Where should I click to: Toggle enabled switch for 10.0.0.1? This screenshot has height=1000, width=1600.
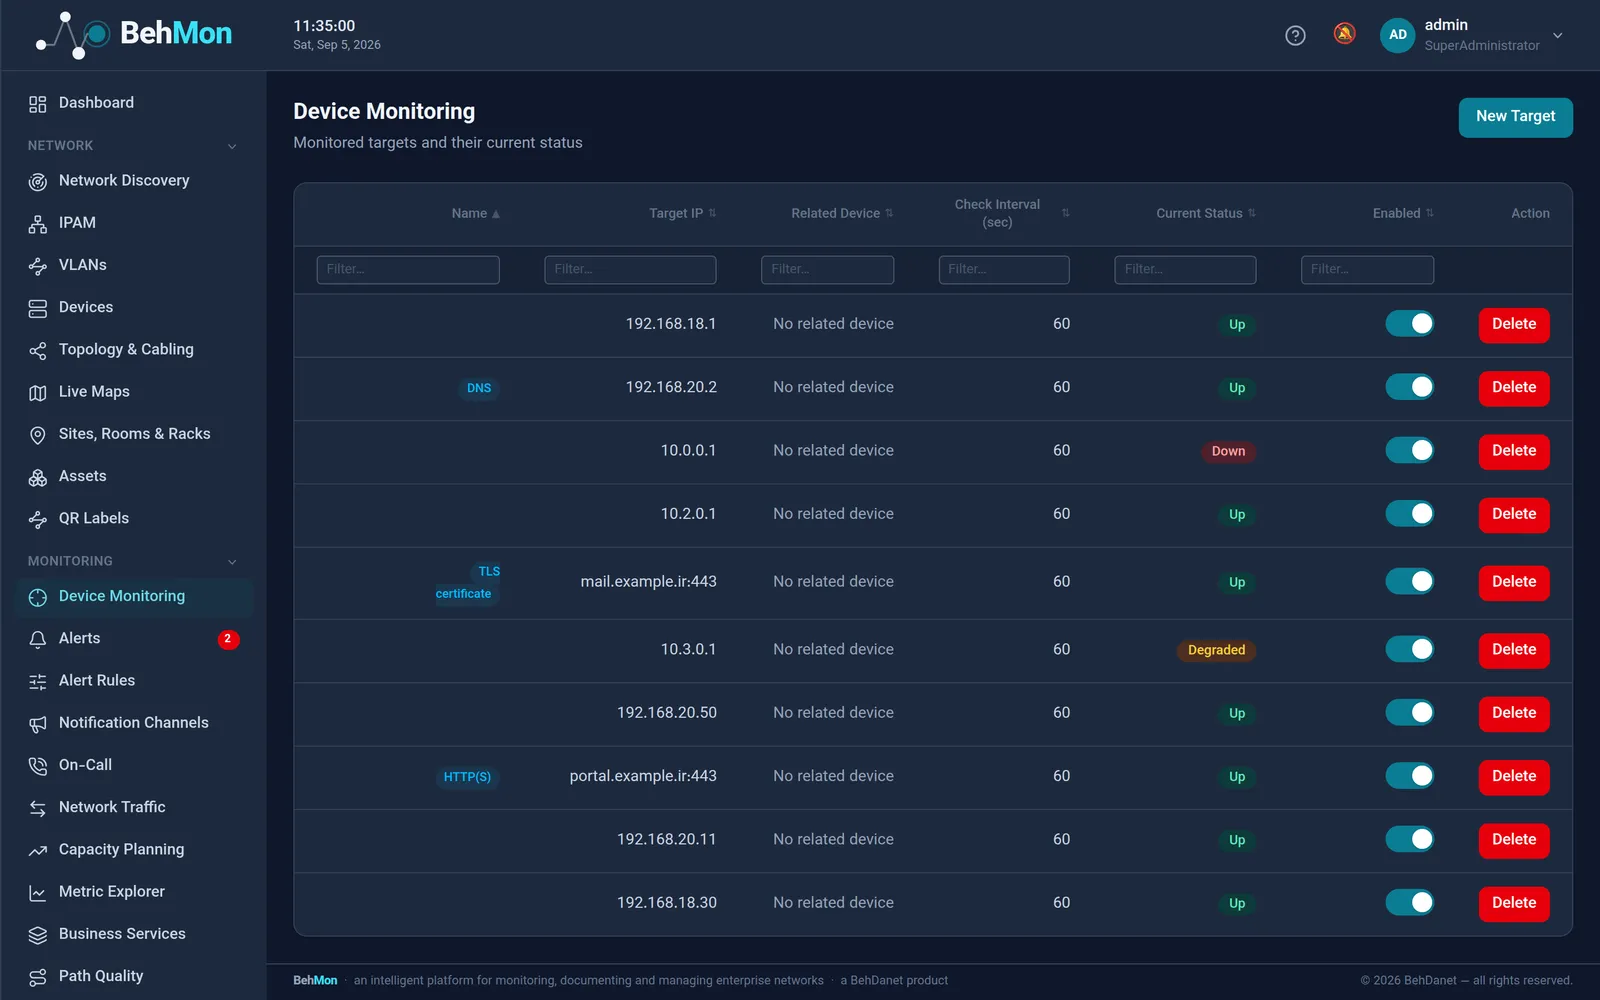1410,450
